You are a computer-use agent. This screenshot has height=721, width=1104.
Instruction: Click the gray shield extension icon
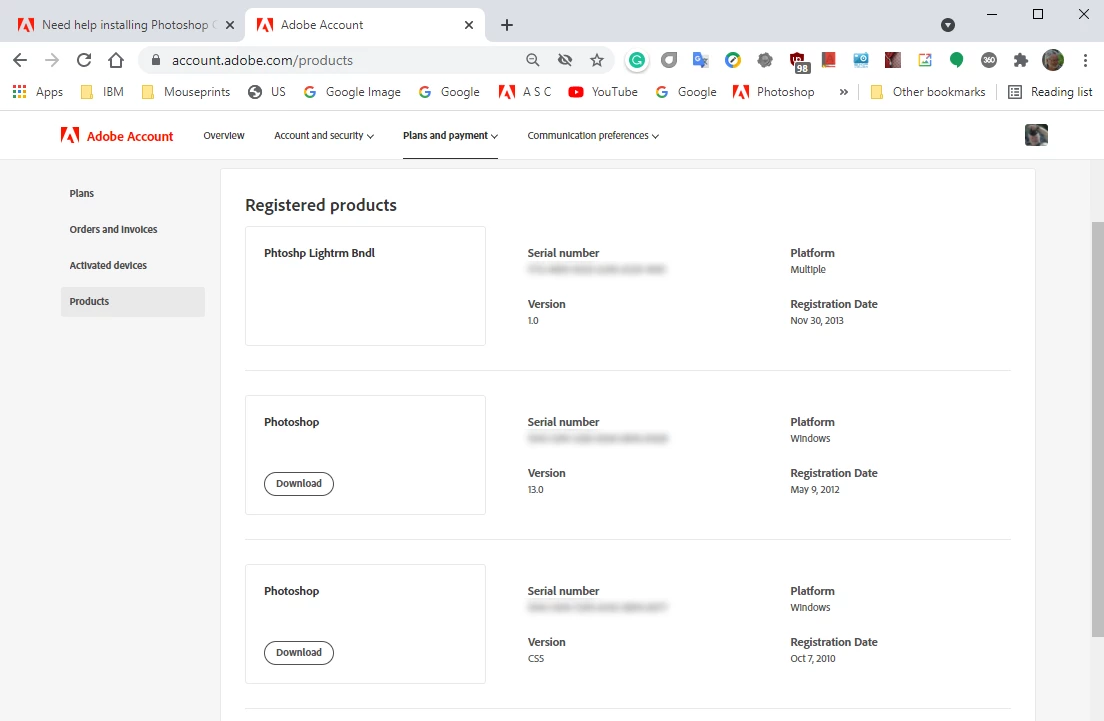pos(669,61)
